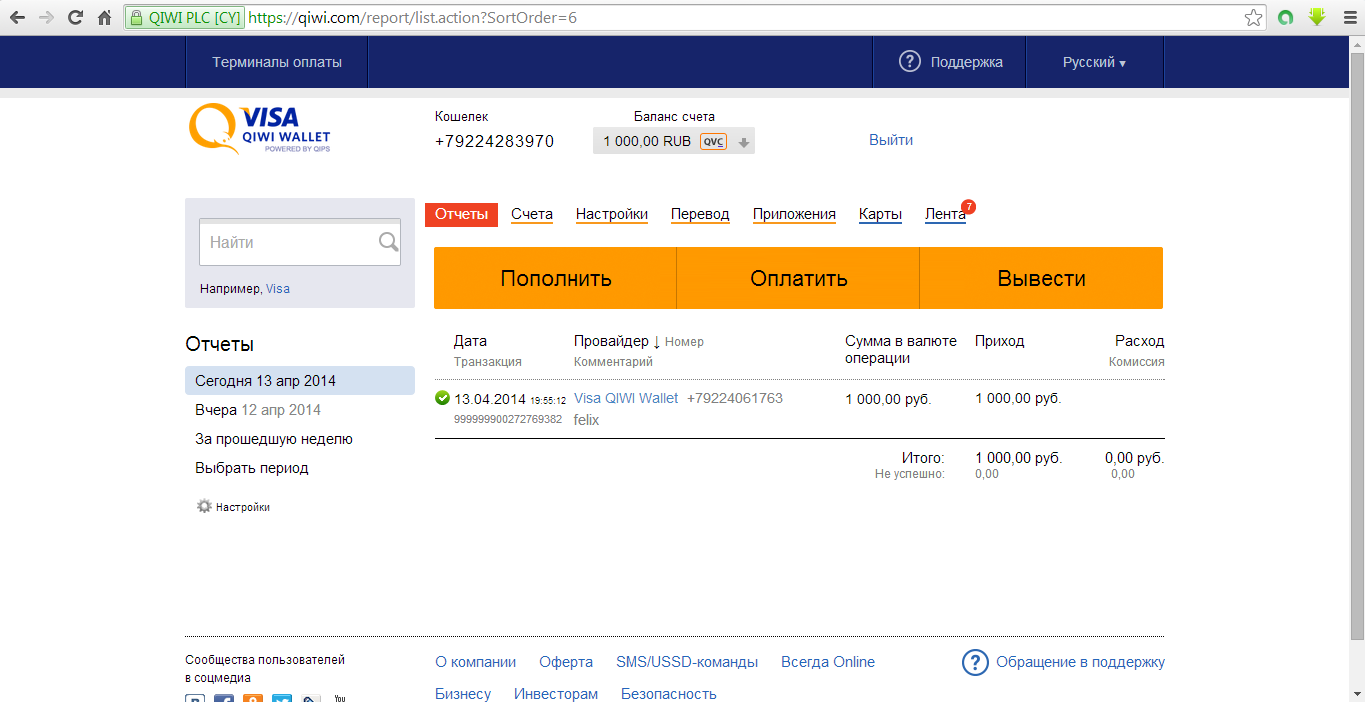Screen dimensions: 1365x702
Task: Click the magnifier search icon in Найти box
Action: 388,241
